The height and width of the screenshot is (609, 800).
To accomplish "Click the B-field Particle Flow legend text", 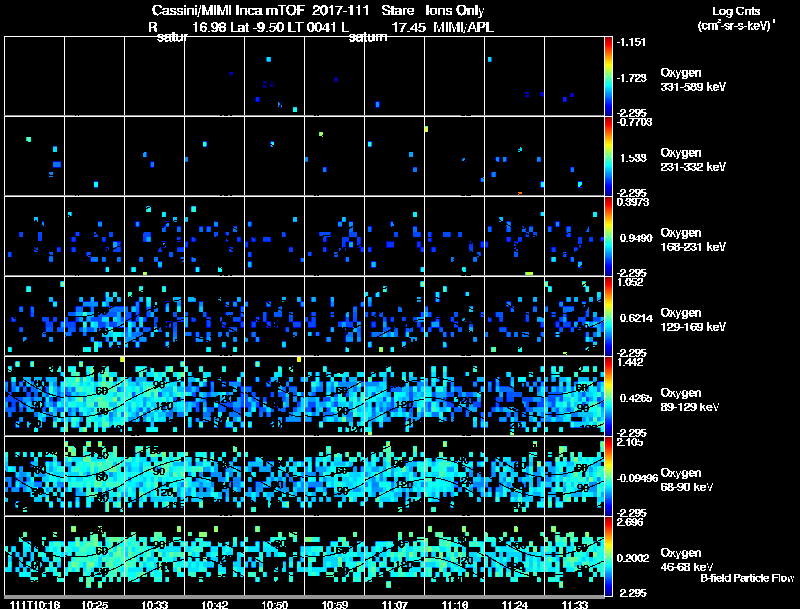I will 747,578.
